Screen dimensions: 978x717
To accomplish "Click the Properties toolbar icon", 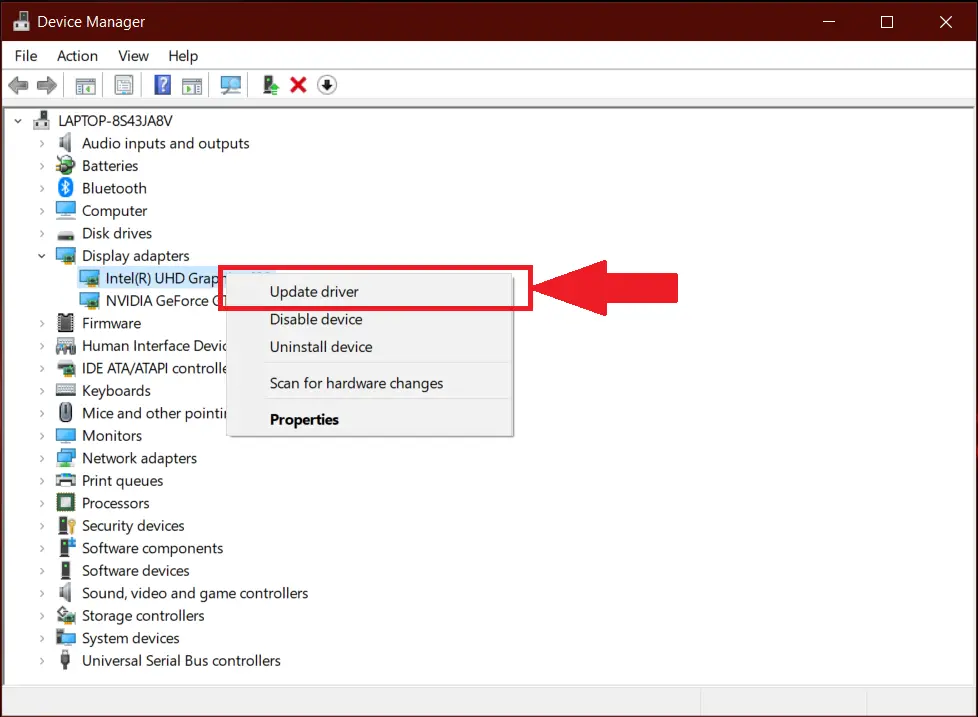I will coord(124,85).
